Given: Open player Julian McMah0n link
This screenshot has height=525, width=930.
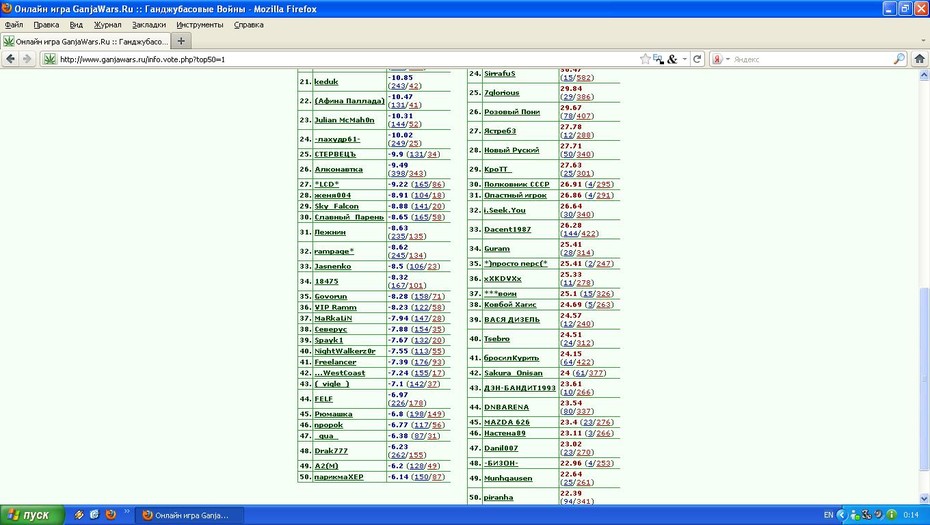Looking at the screenshot, I should point(344,120).
